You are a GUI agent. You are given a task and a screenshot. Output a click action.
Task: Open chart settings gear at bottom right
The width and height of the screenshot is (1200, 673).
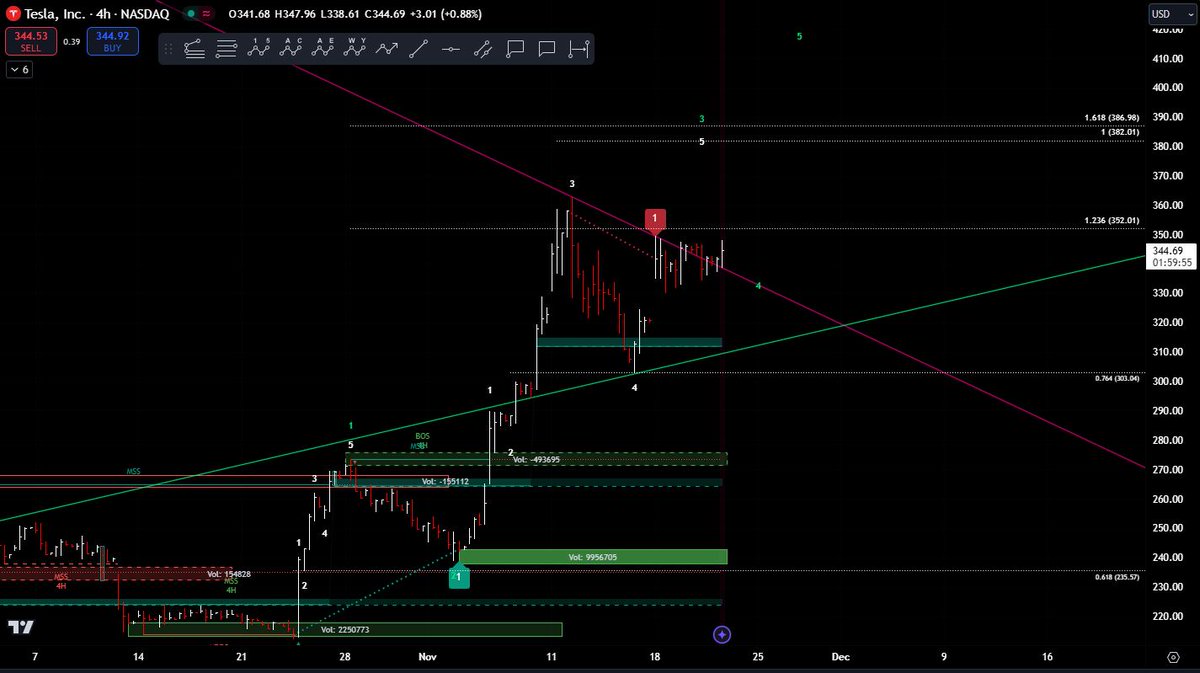point(1173,657)
